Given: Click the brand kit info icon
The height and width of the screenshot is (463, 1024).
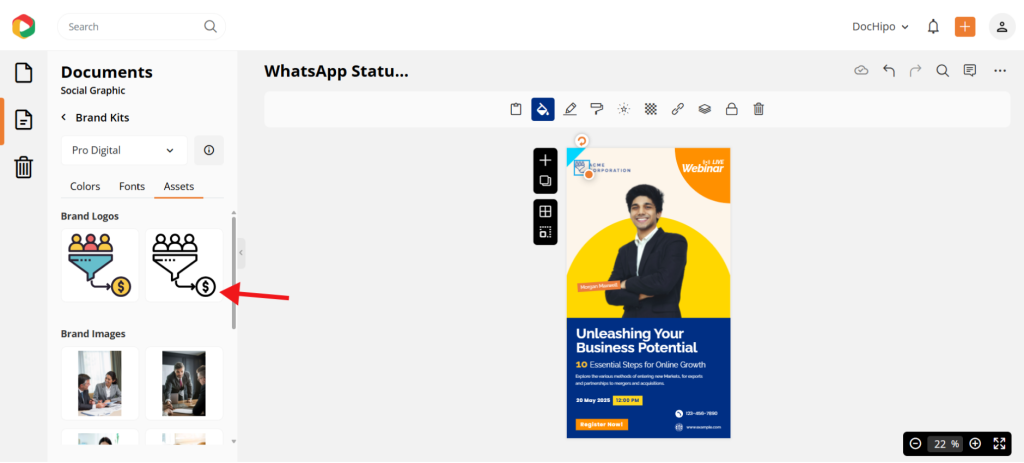Looking at the screenshot, I should [209, 150].
